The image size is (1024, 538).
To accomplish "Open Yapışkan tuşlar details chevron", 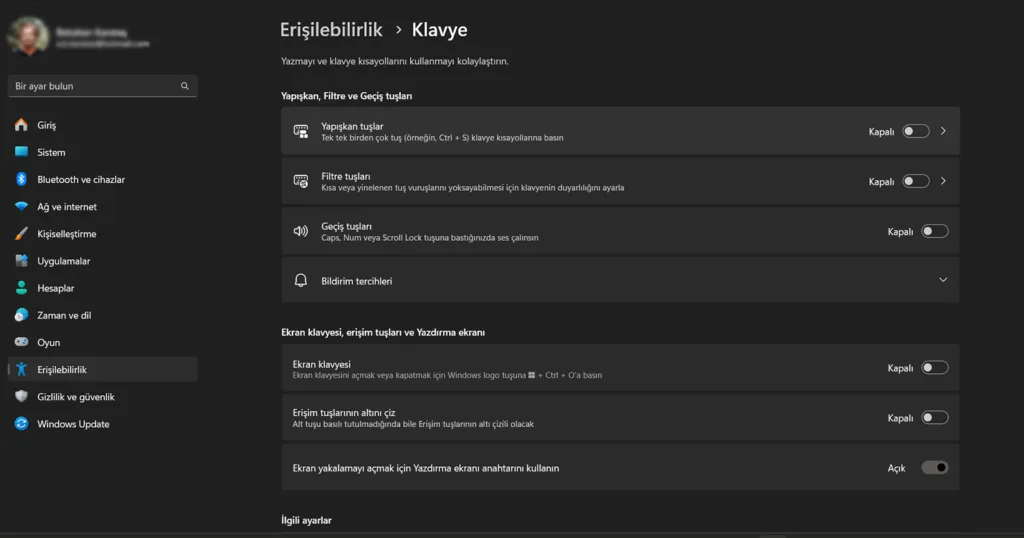I will click(x=943, y=131).
